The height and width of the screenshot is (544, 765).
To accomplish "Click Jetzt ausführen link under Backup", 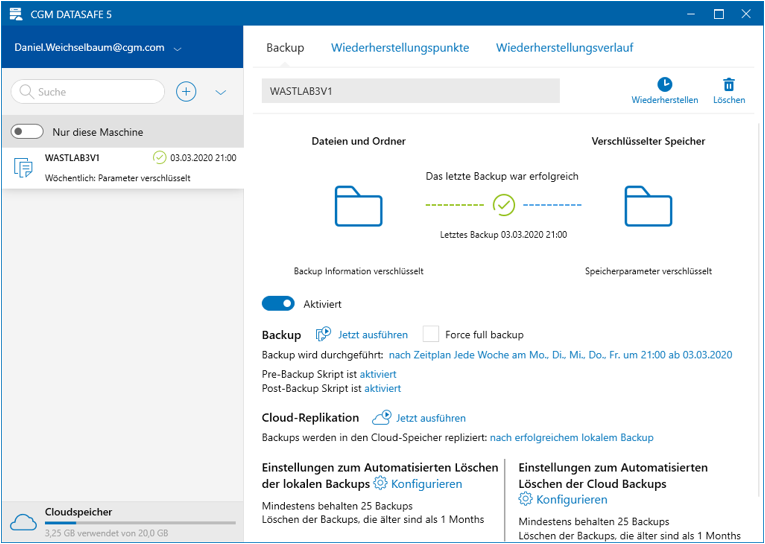I will click(x=373, y=335).
